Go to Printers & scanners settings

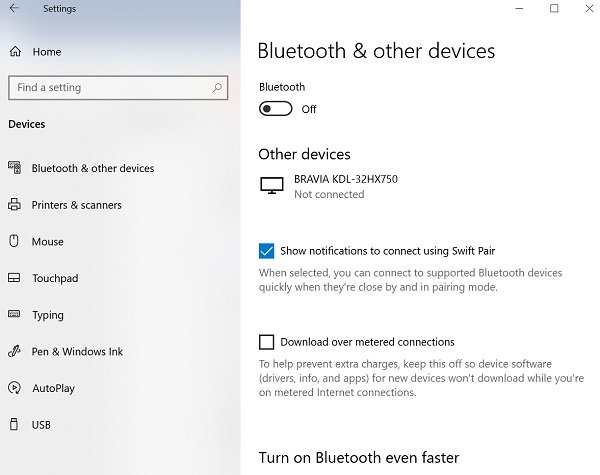coord(77,205)
